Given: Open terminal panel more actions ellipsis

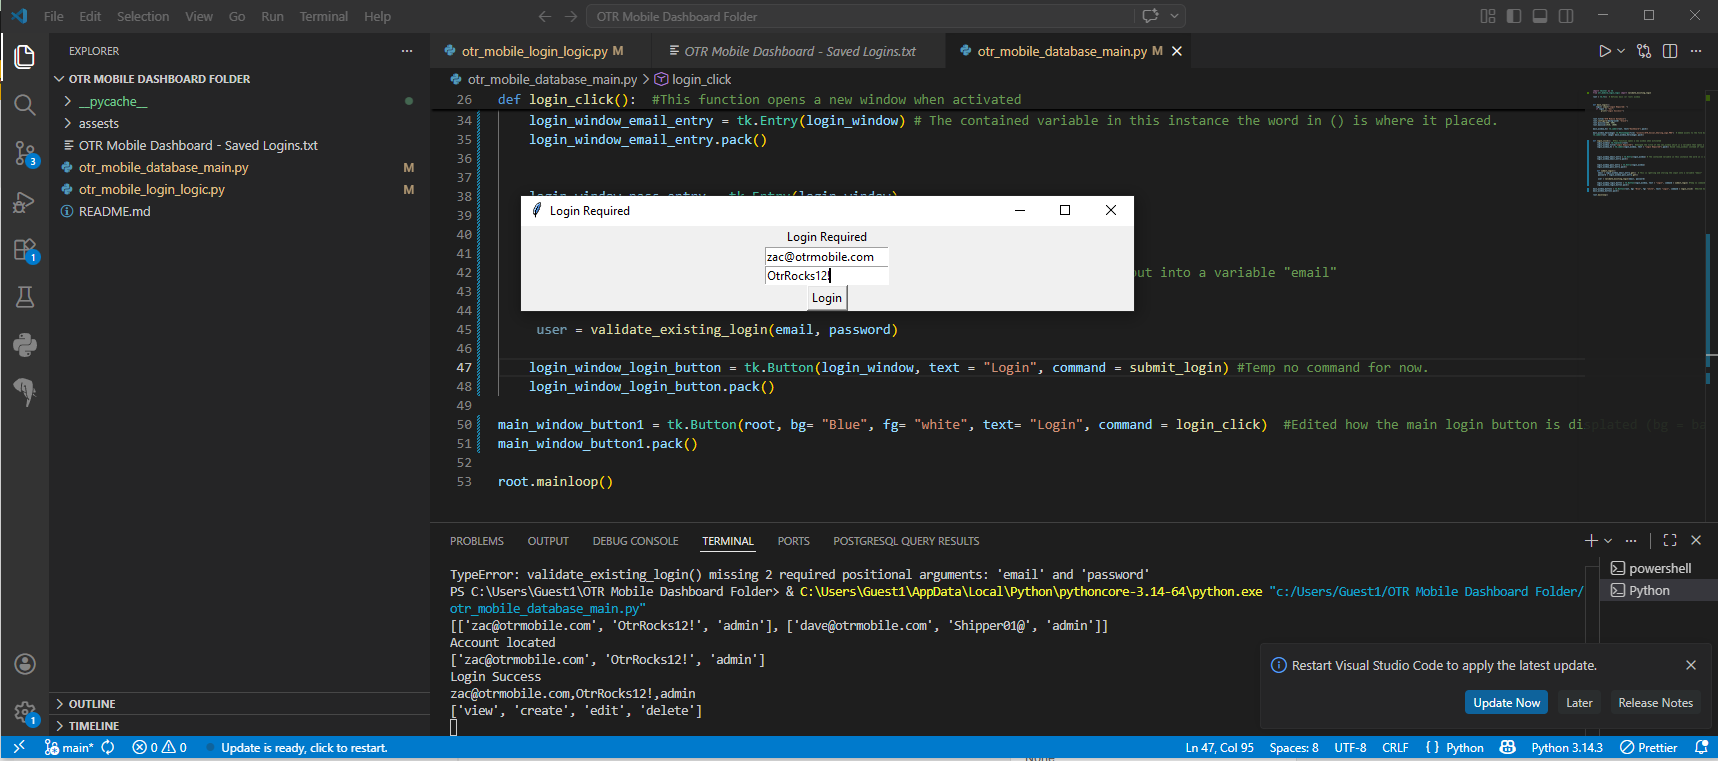Looking at the screenshot, I should [1631, 540].
